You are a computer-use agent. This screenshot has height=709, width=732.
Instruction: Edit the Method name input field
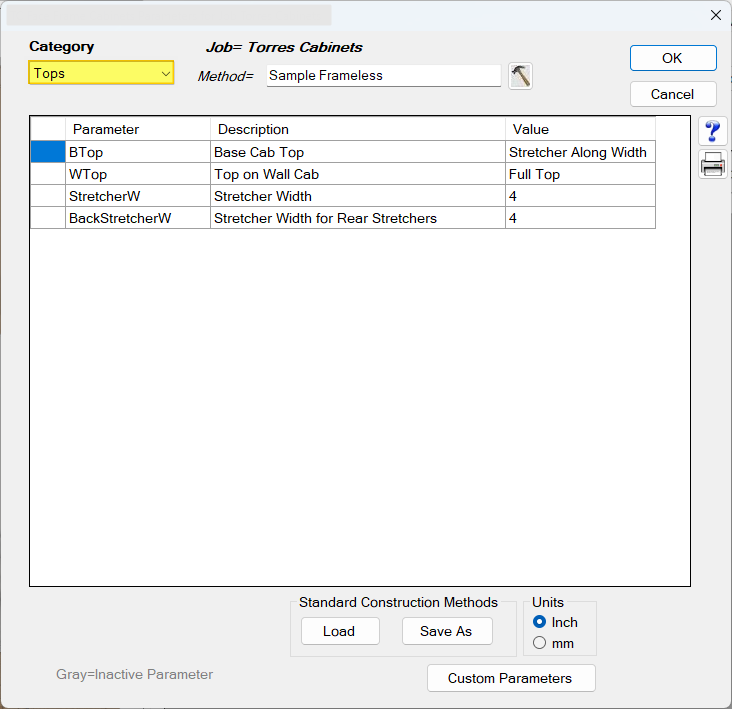383,76
